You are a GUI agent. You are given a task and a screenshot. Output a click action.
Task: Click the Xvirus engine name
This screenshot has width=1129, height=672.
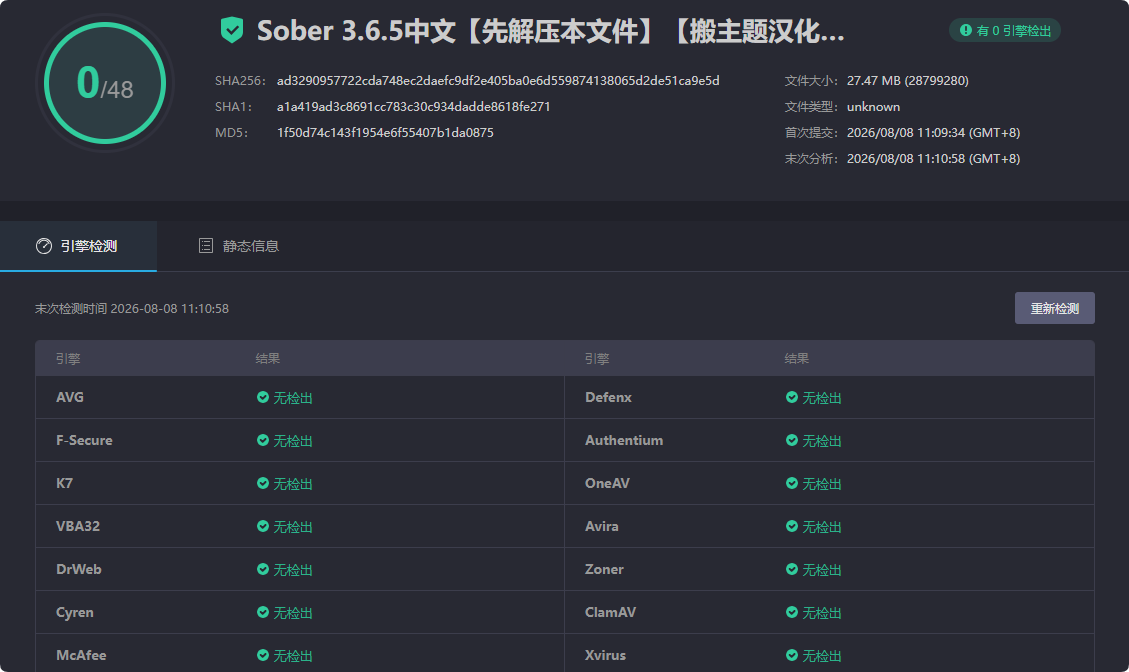point(606,655)
